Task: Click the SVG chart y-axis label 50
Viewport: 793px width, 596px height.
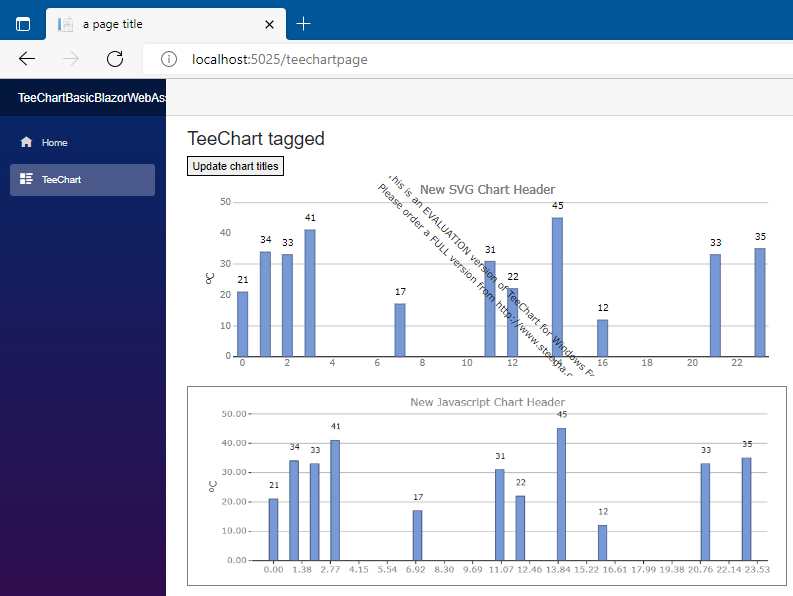Action: [x=225, y=202]
